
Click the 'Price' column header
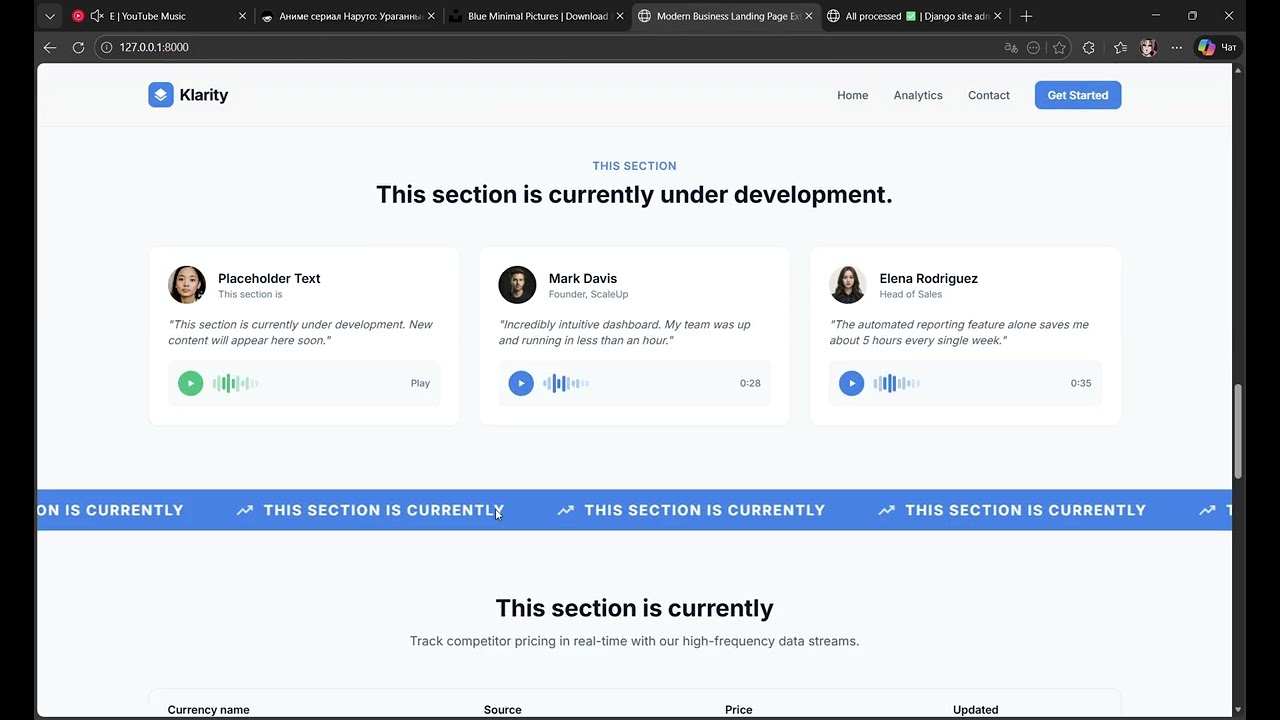point(739,710)
